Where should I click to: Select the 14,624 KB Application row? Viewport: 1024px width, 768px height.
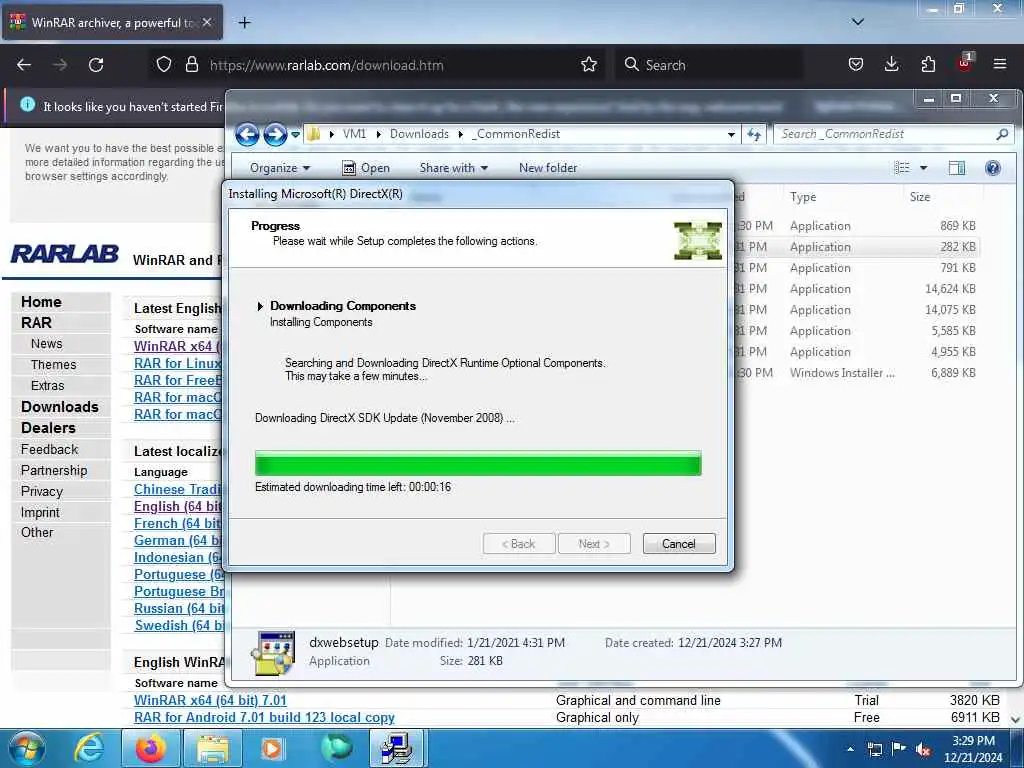coord(856,289)
